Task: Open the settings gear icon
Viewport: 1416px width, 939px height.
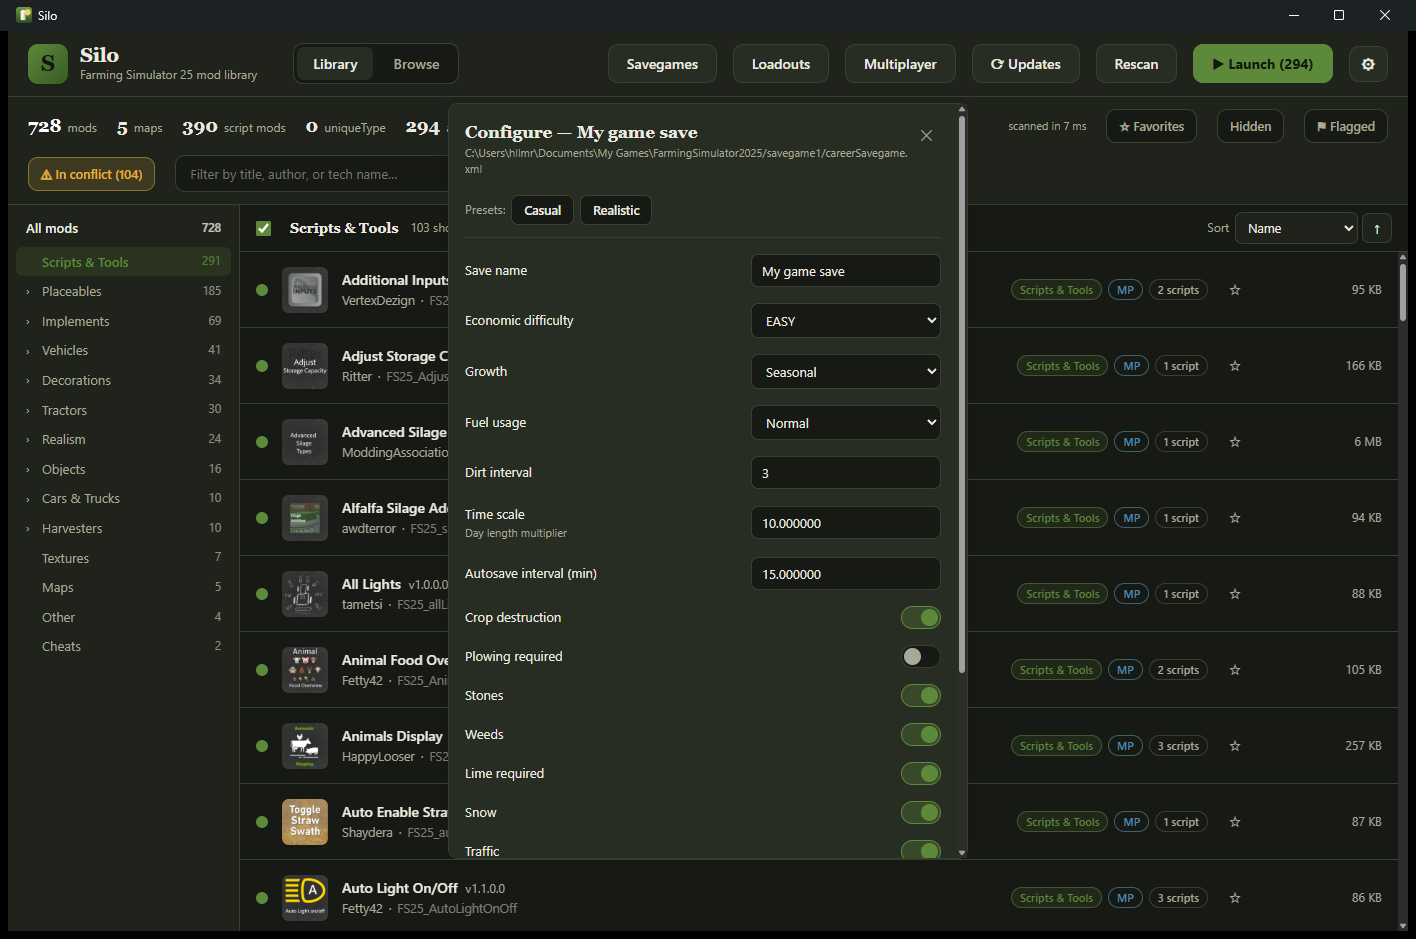Action: 1368,64
